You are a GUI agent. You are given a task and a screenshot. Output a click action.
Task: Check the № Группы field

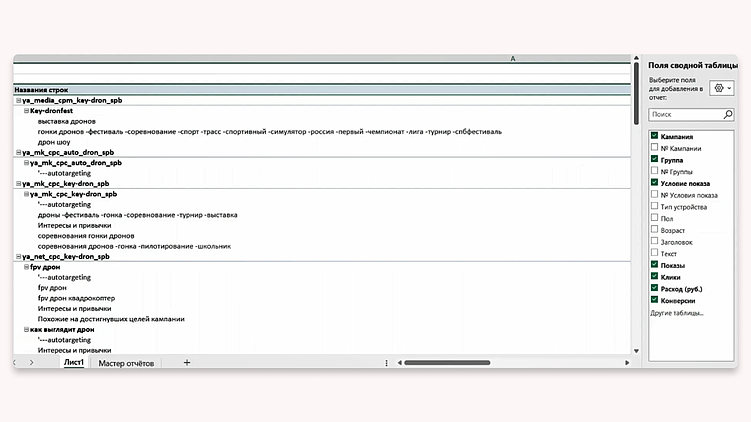point(654,171)
